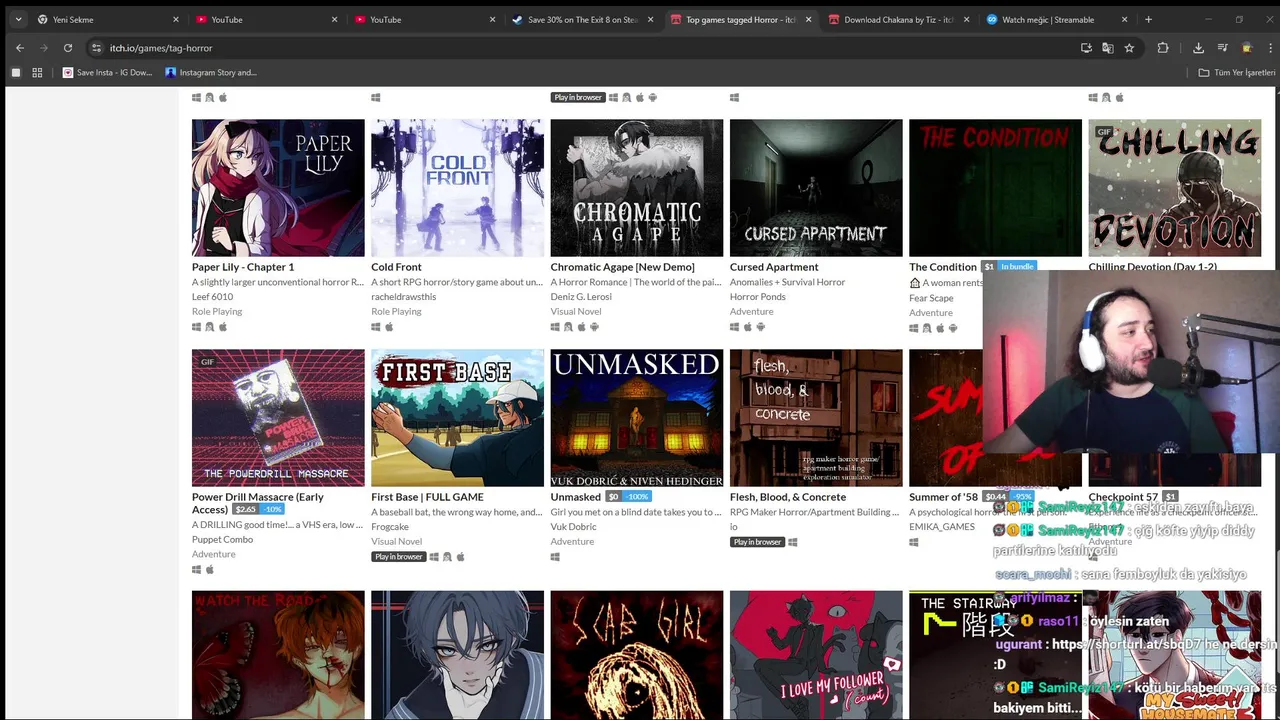
Task: Open the 'Instagram Story and...' bookmark
Action: point(210,72)
